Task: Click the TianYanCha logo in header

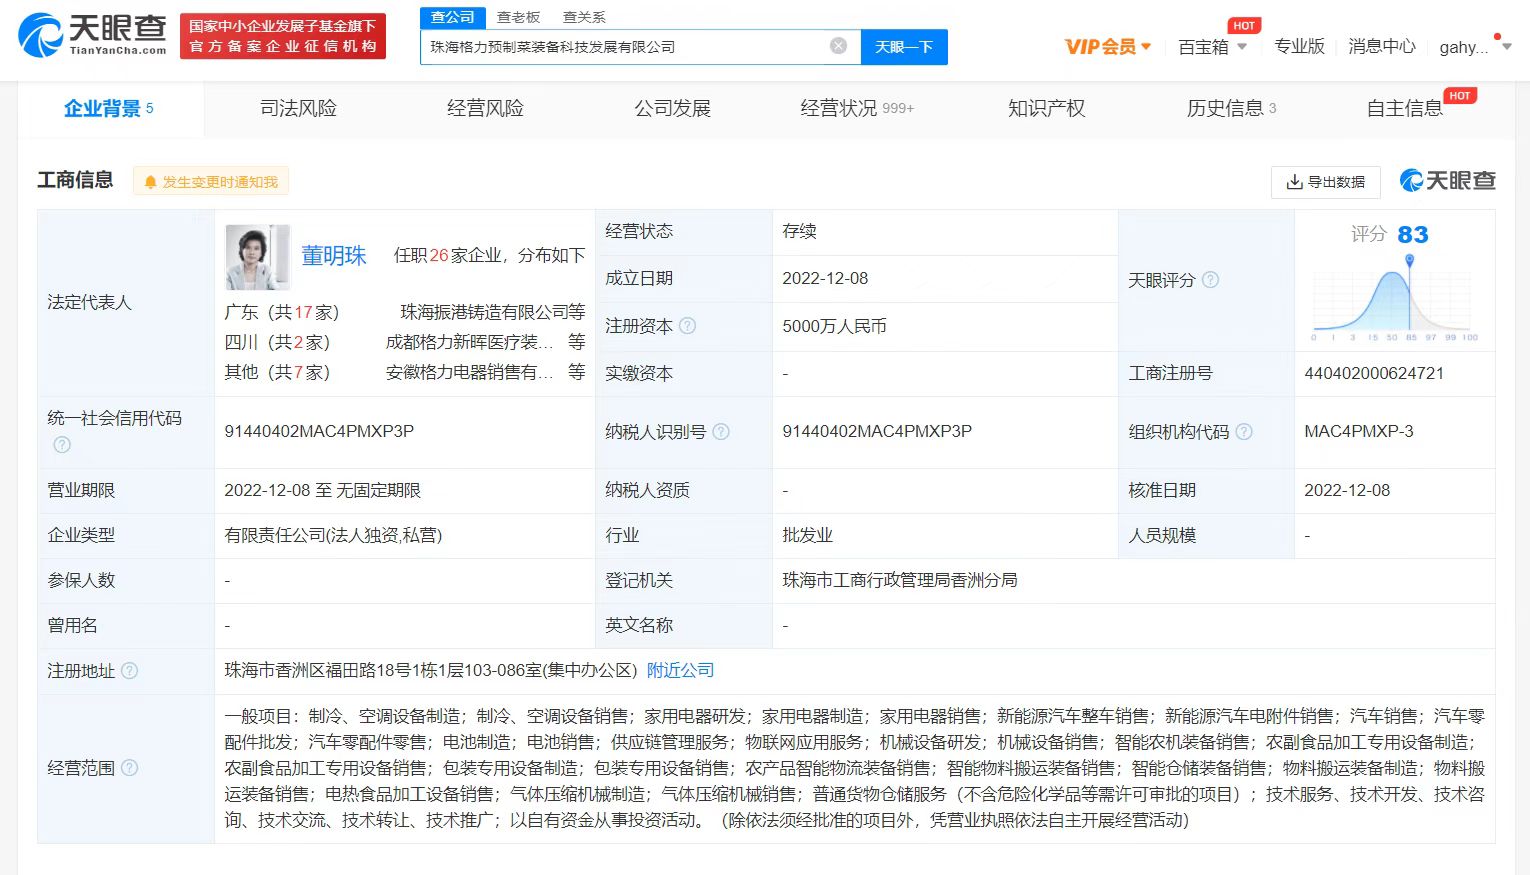Action: 92,36
